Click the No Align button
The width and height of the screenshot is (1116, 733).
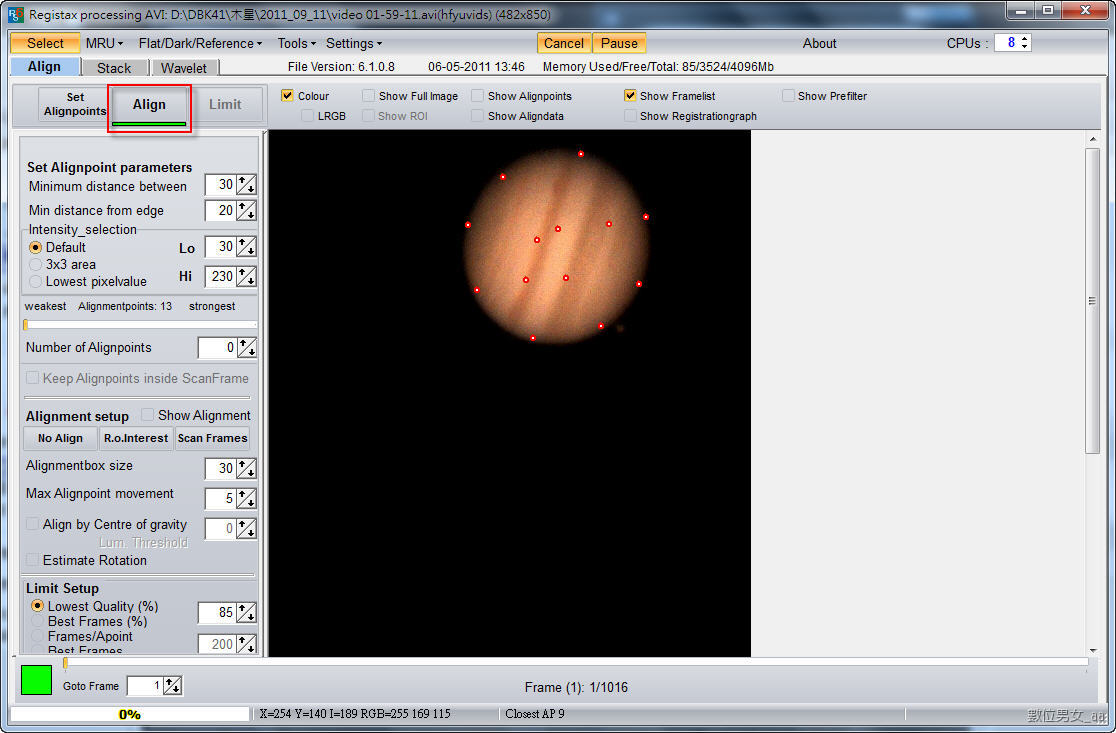[60, 438]
